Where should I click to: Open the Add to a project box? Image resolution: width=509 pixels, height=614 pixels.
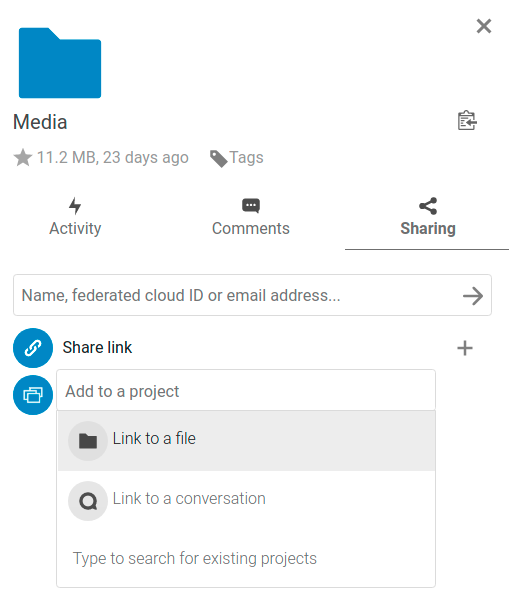pos(246,390)
